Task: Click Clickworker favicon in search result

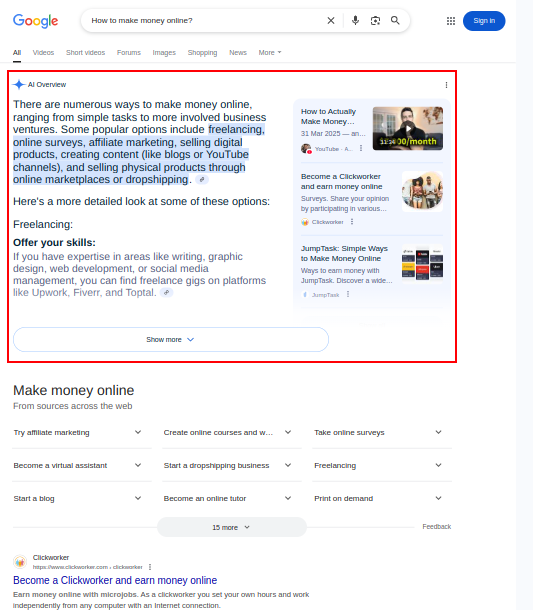Action: point(20,562)
